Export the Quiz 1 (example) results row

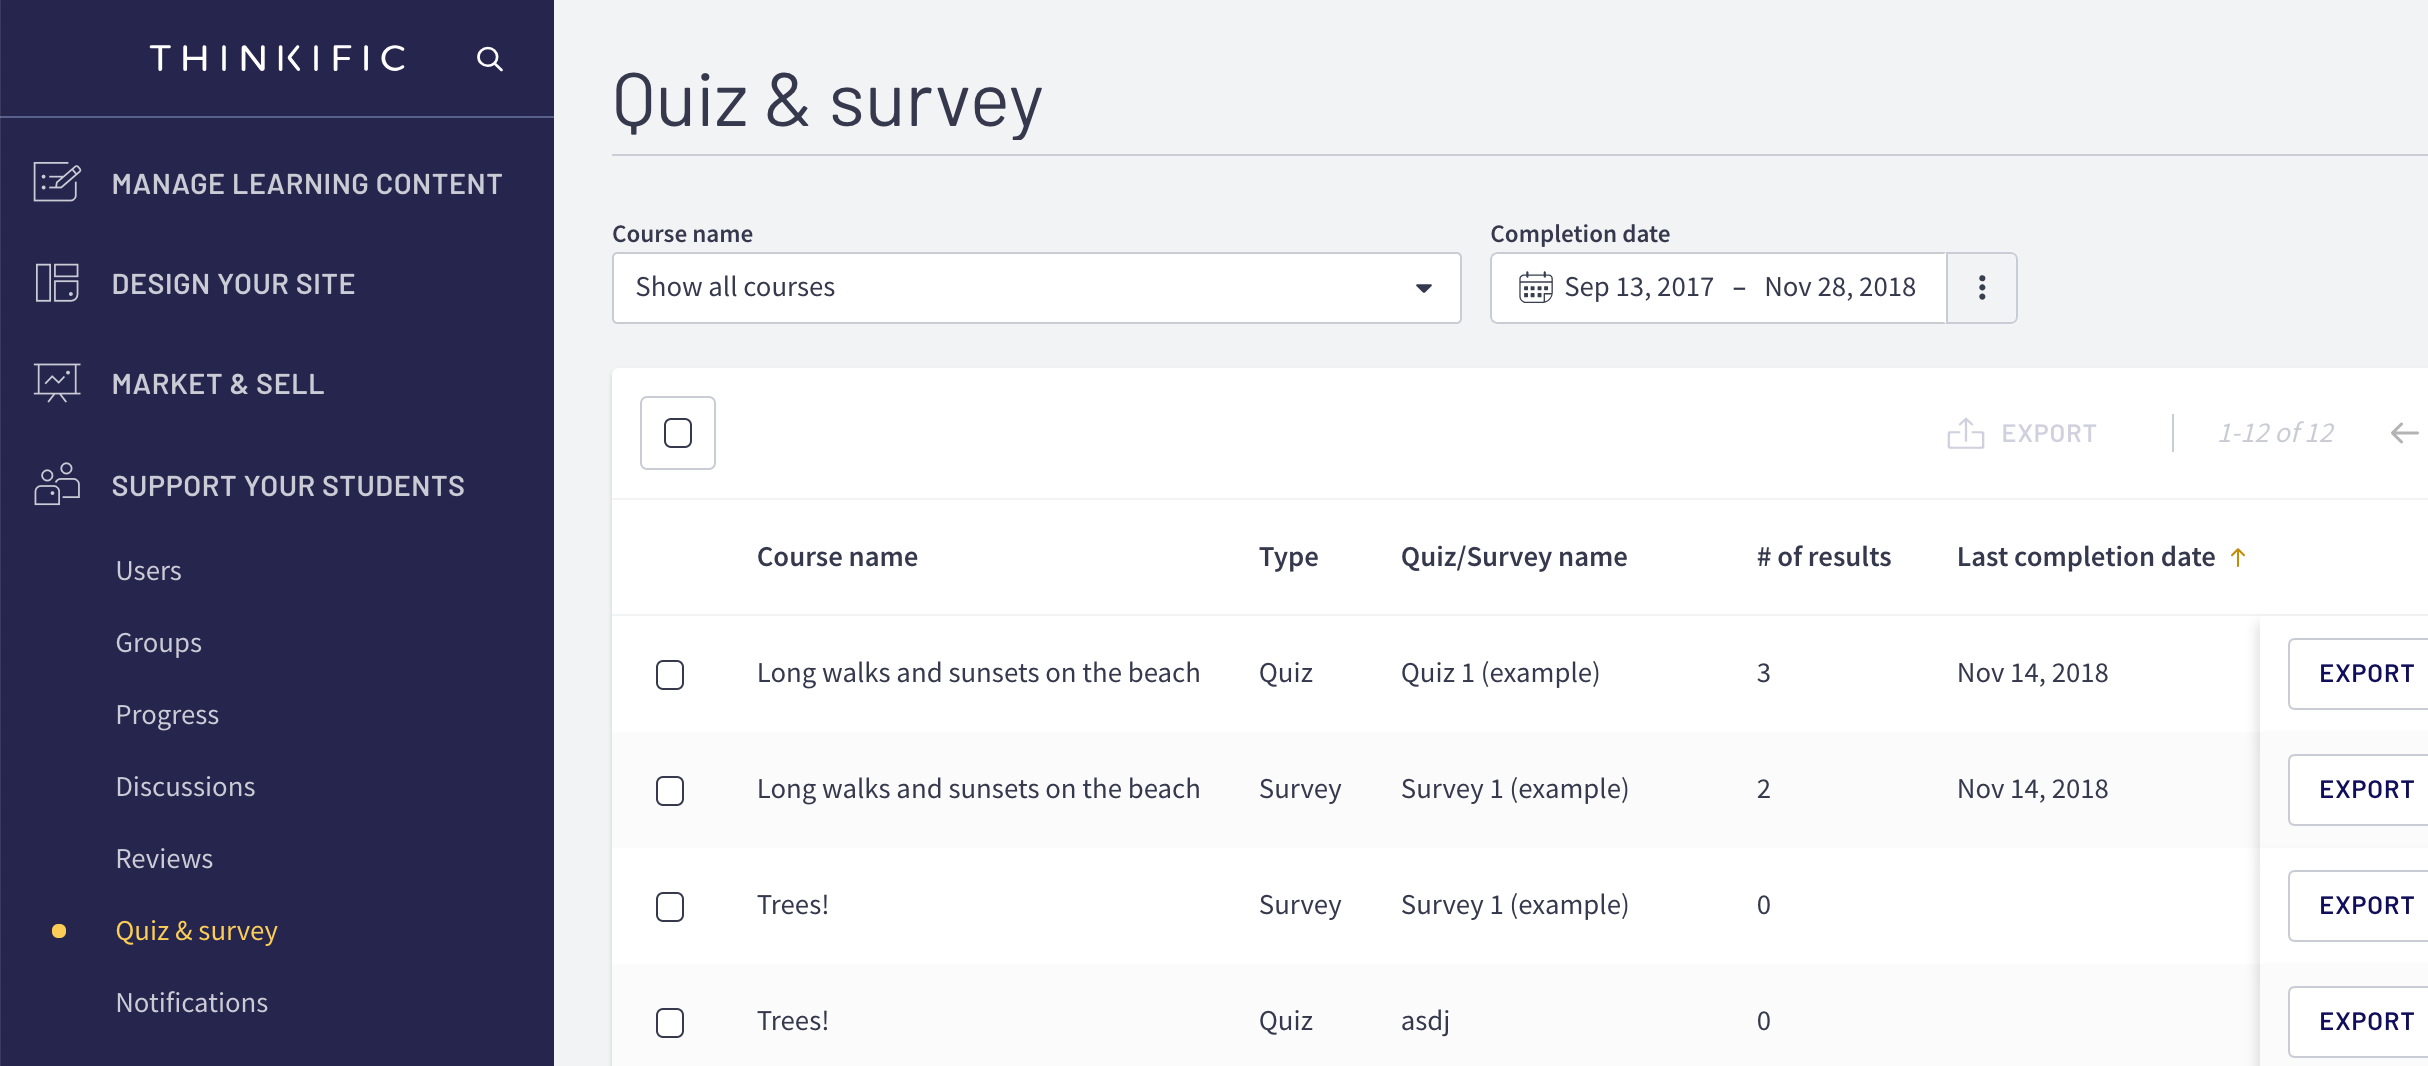2365,674
